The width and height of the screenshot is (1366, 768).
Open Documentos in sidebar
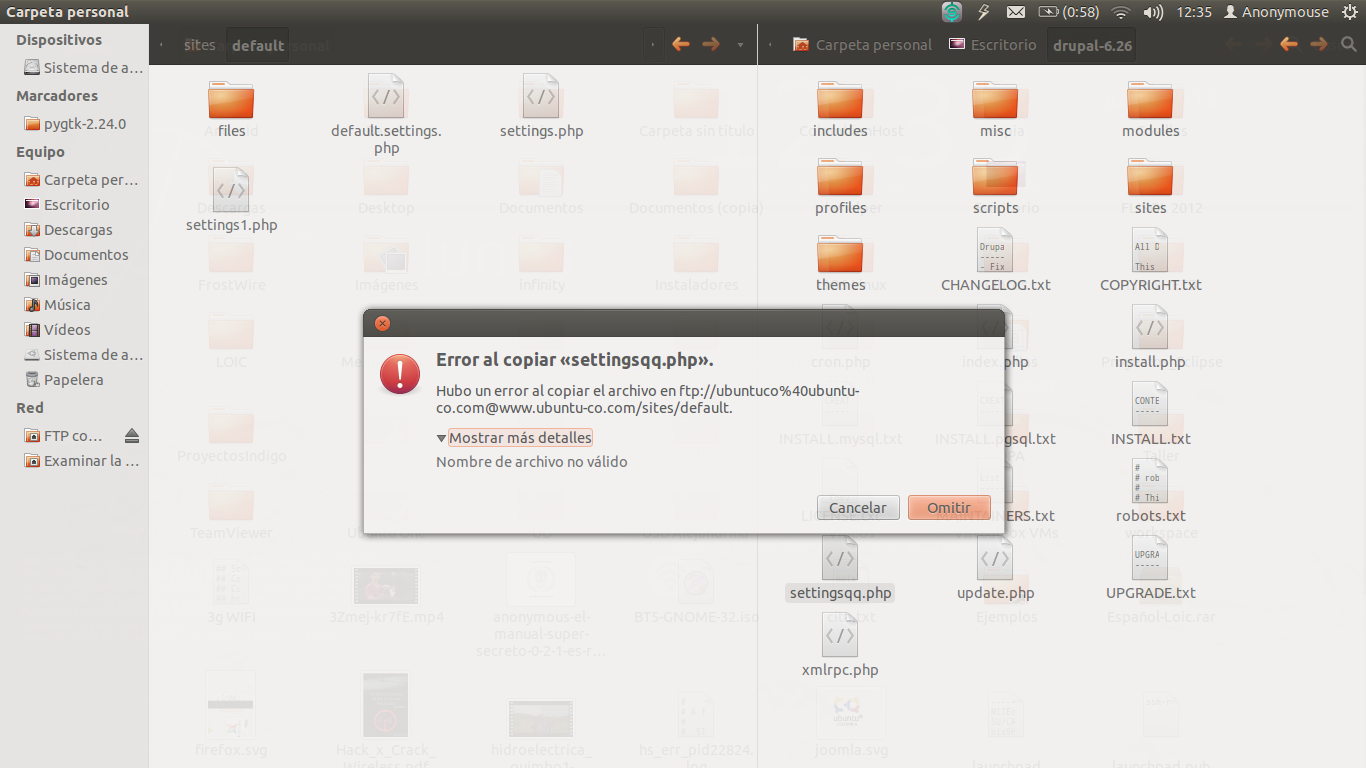(76, 254)
